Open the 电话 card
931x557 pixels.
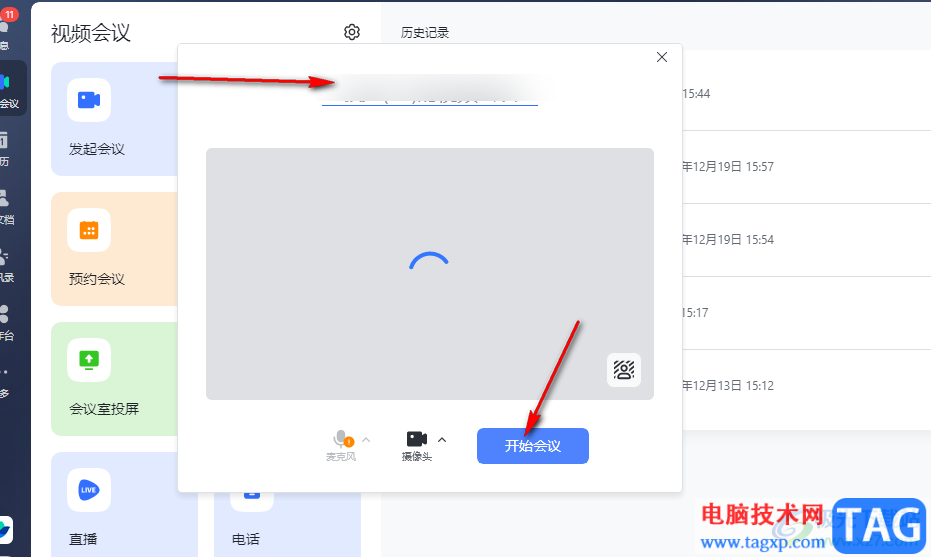287,524
